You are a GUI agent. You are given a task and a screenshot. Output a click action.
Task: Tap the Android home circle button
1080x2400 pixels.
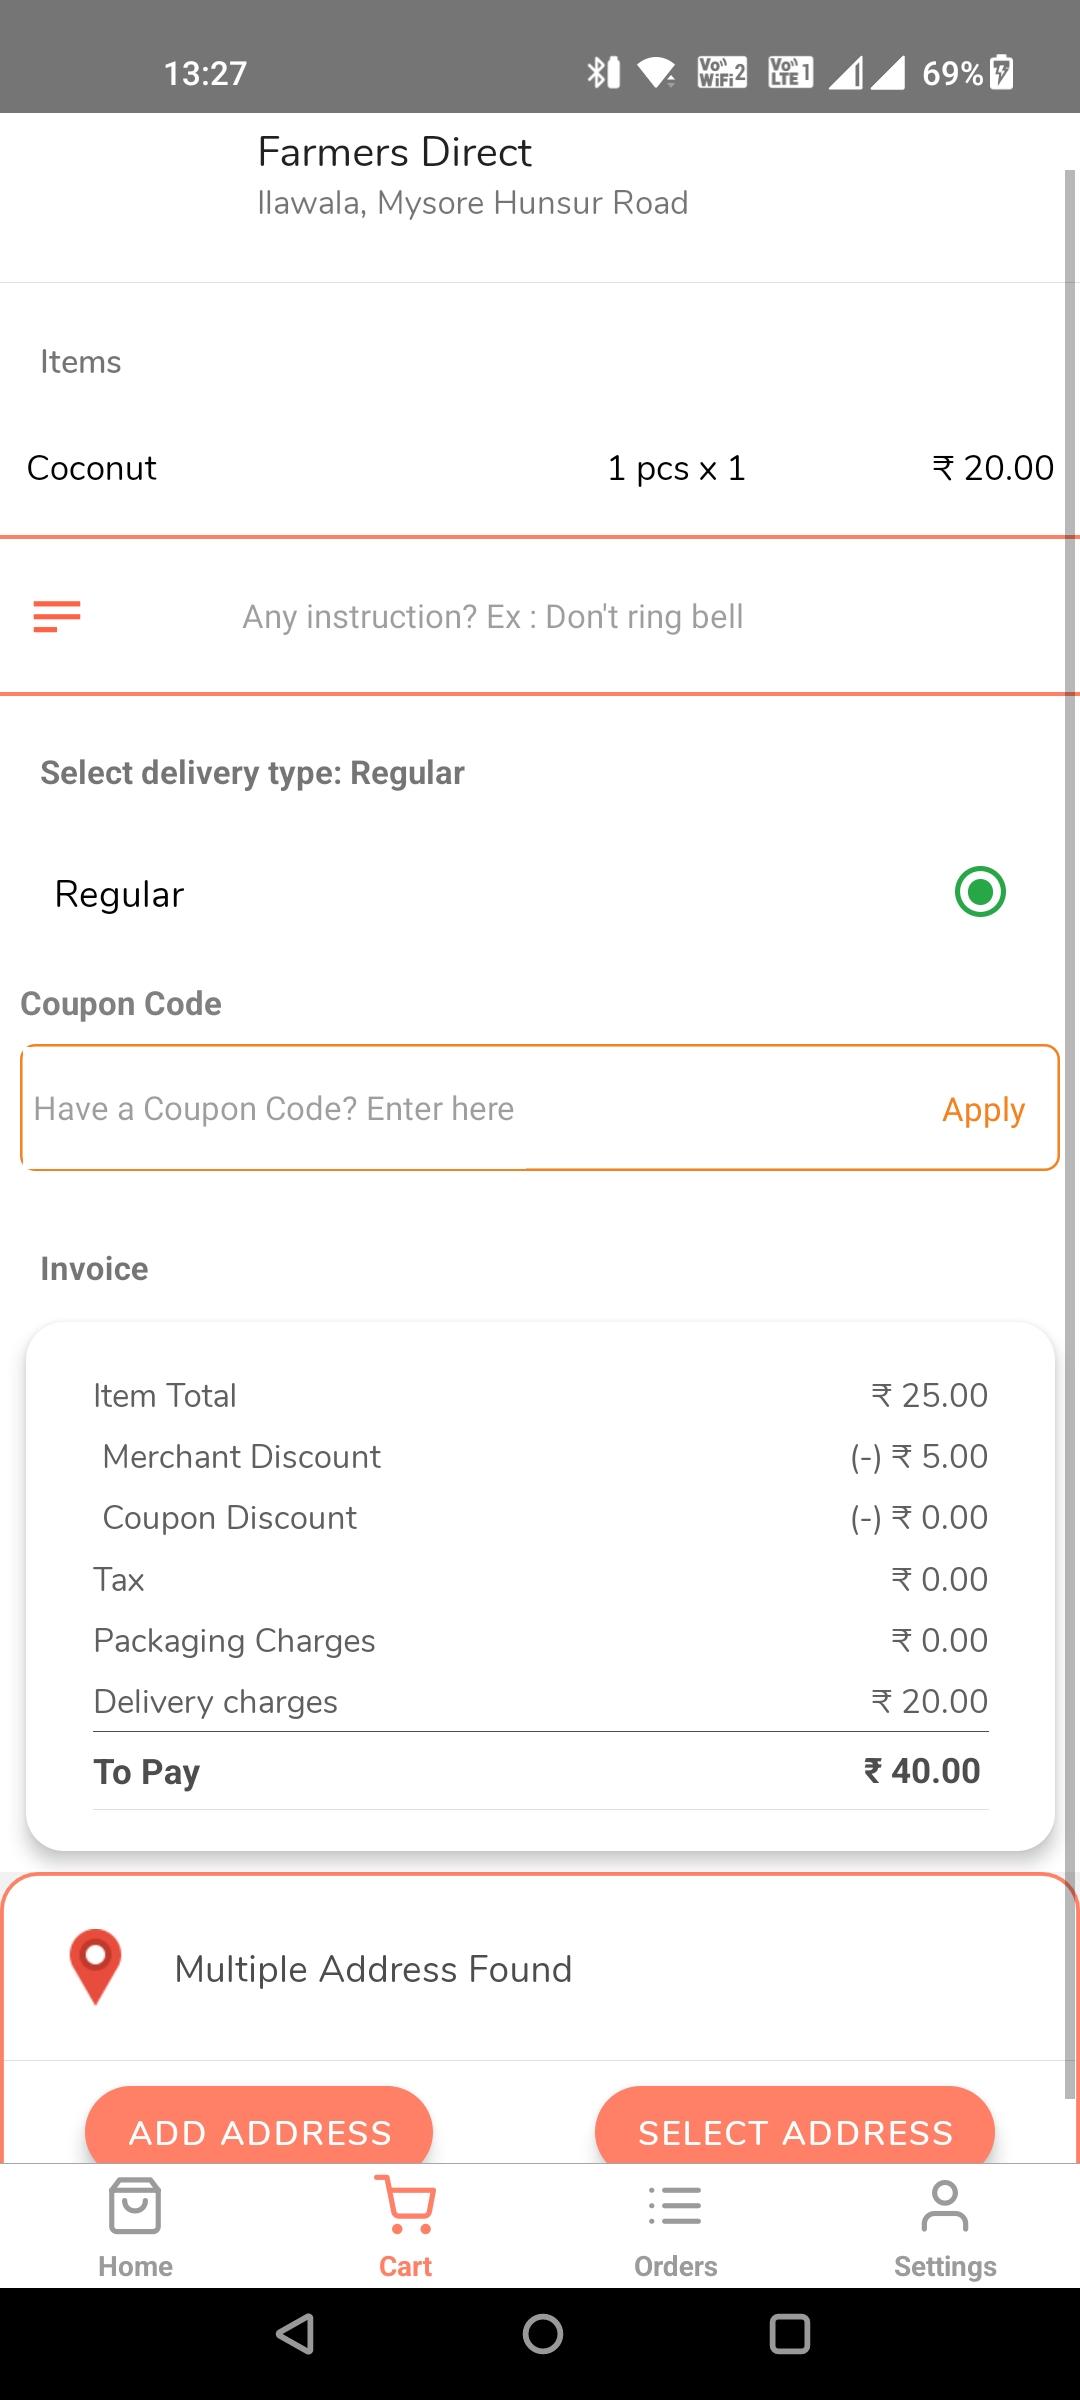click(542, 2334)
